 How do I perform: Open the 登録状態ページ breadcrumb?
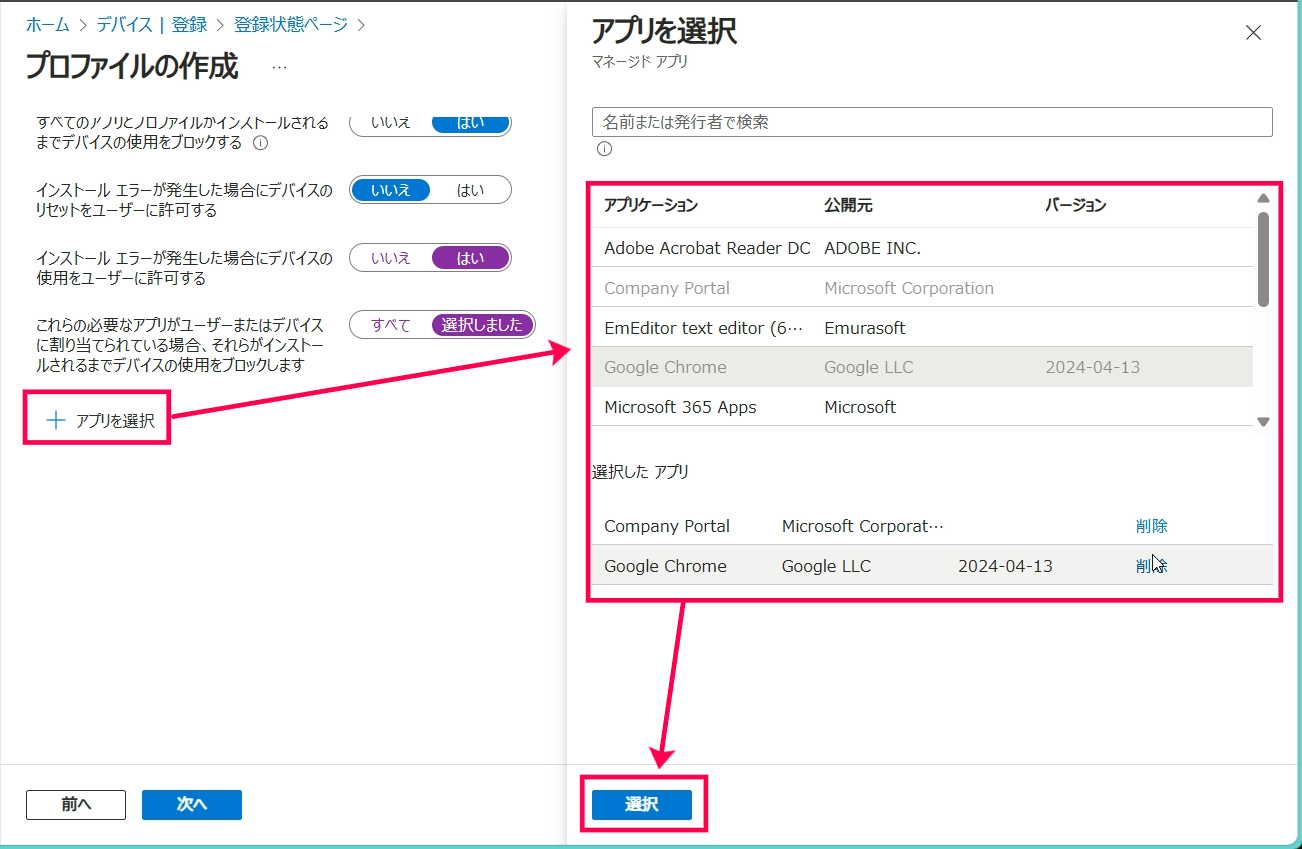click(x=291, y=24)
